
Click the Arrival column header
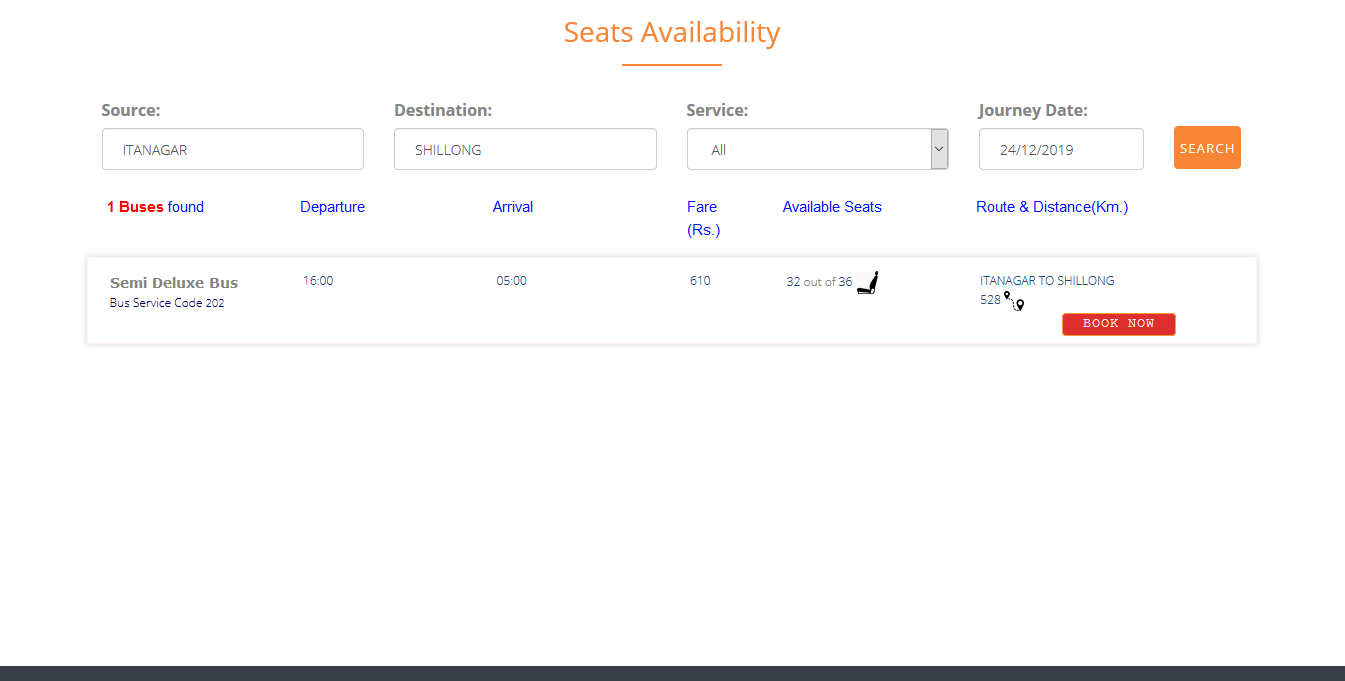(512, 207)
